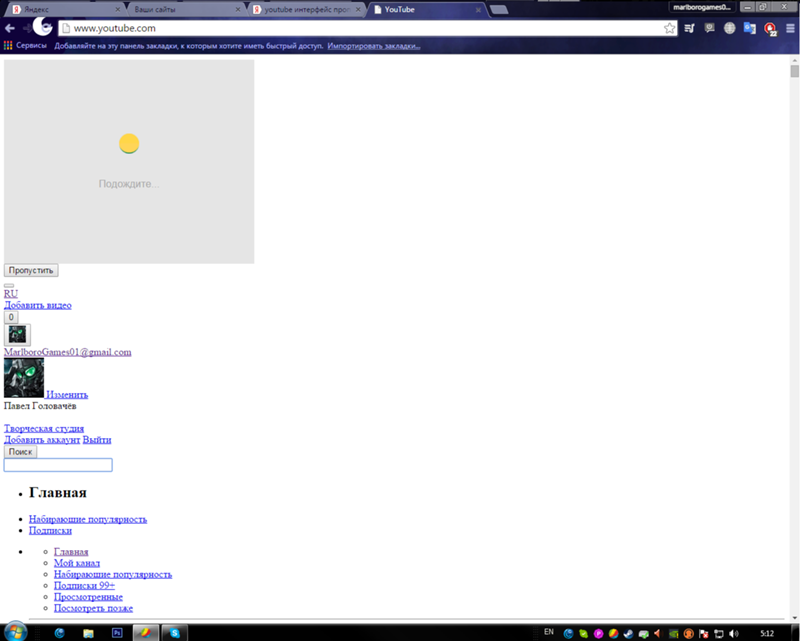Close the Ваши сайты tab

click(238, 9)
